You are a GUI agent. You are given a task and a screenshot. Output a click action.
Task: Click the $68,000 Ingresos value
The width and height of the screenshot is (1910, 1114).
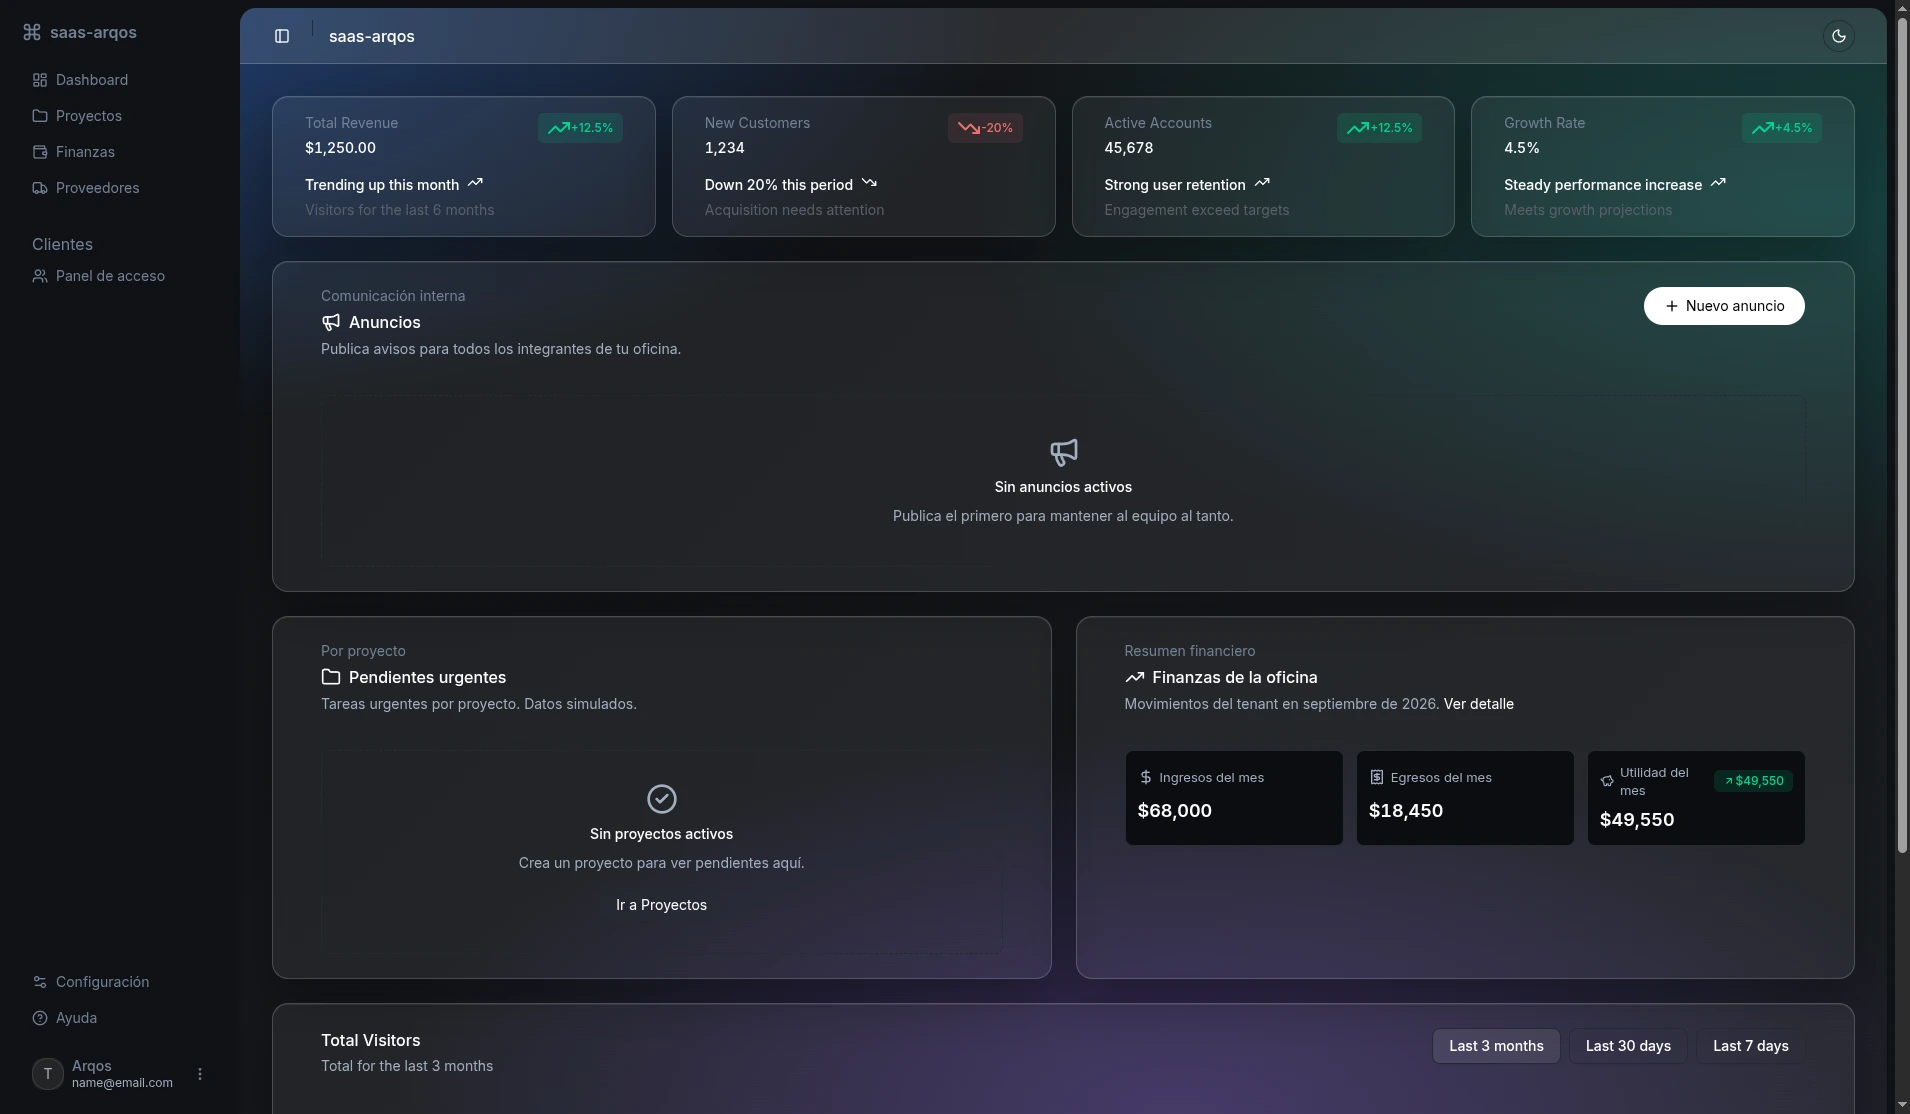1174,811
